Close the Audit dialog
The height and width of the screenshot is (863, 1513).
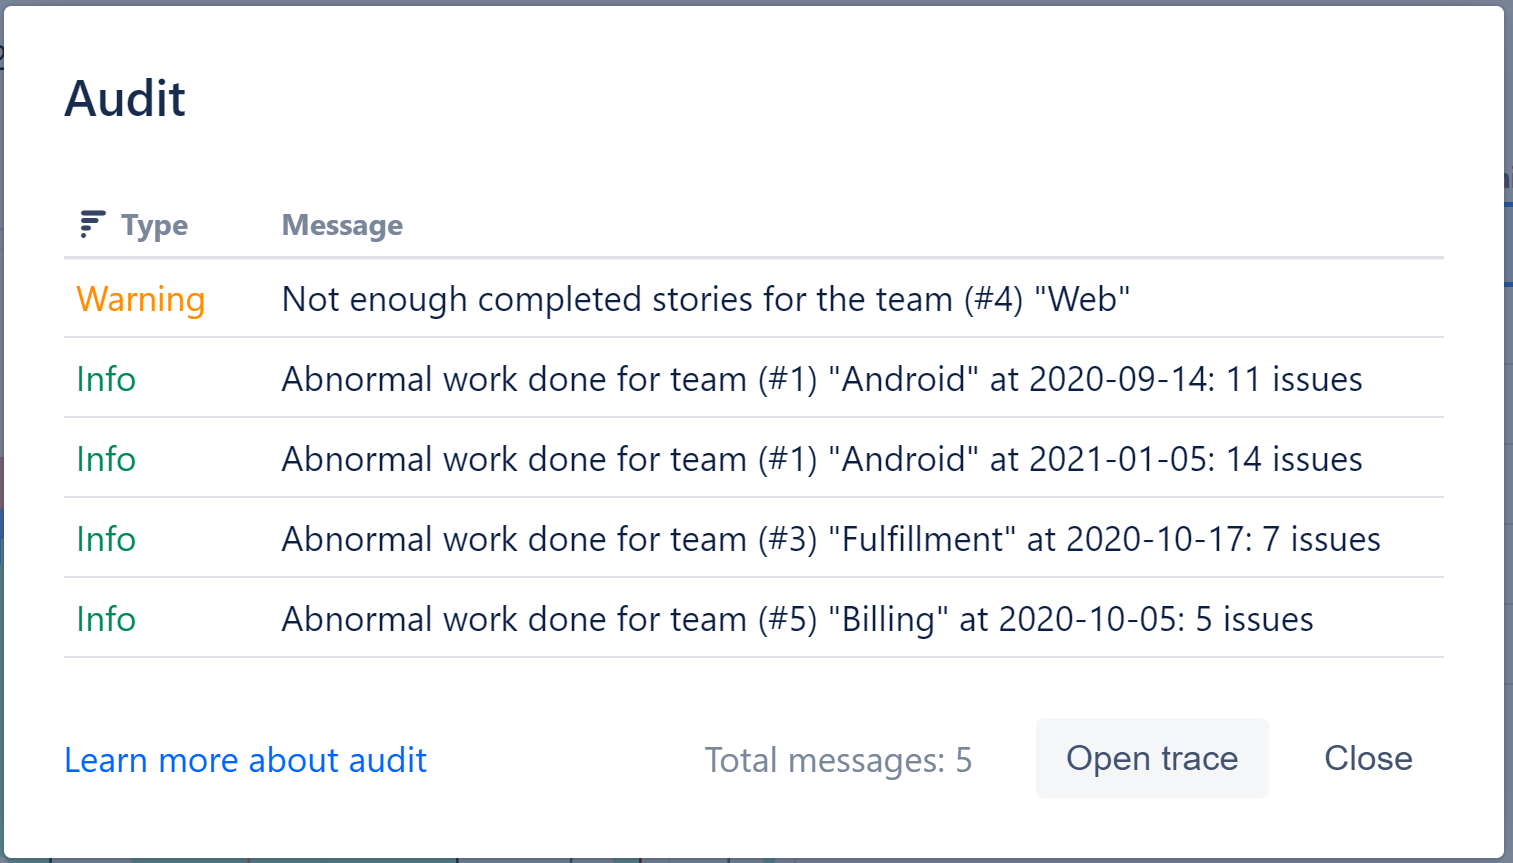click(x=1368, y=758)
